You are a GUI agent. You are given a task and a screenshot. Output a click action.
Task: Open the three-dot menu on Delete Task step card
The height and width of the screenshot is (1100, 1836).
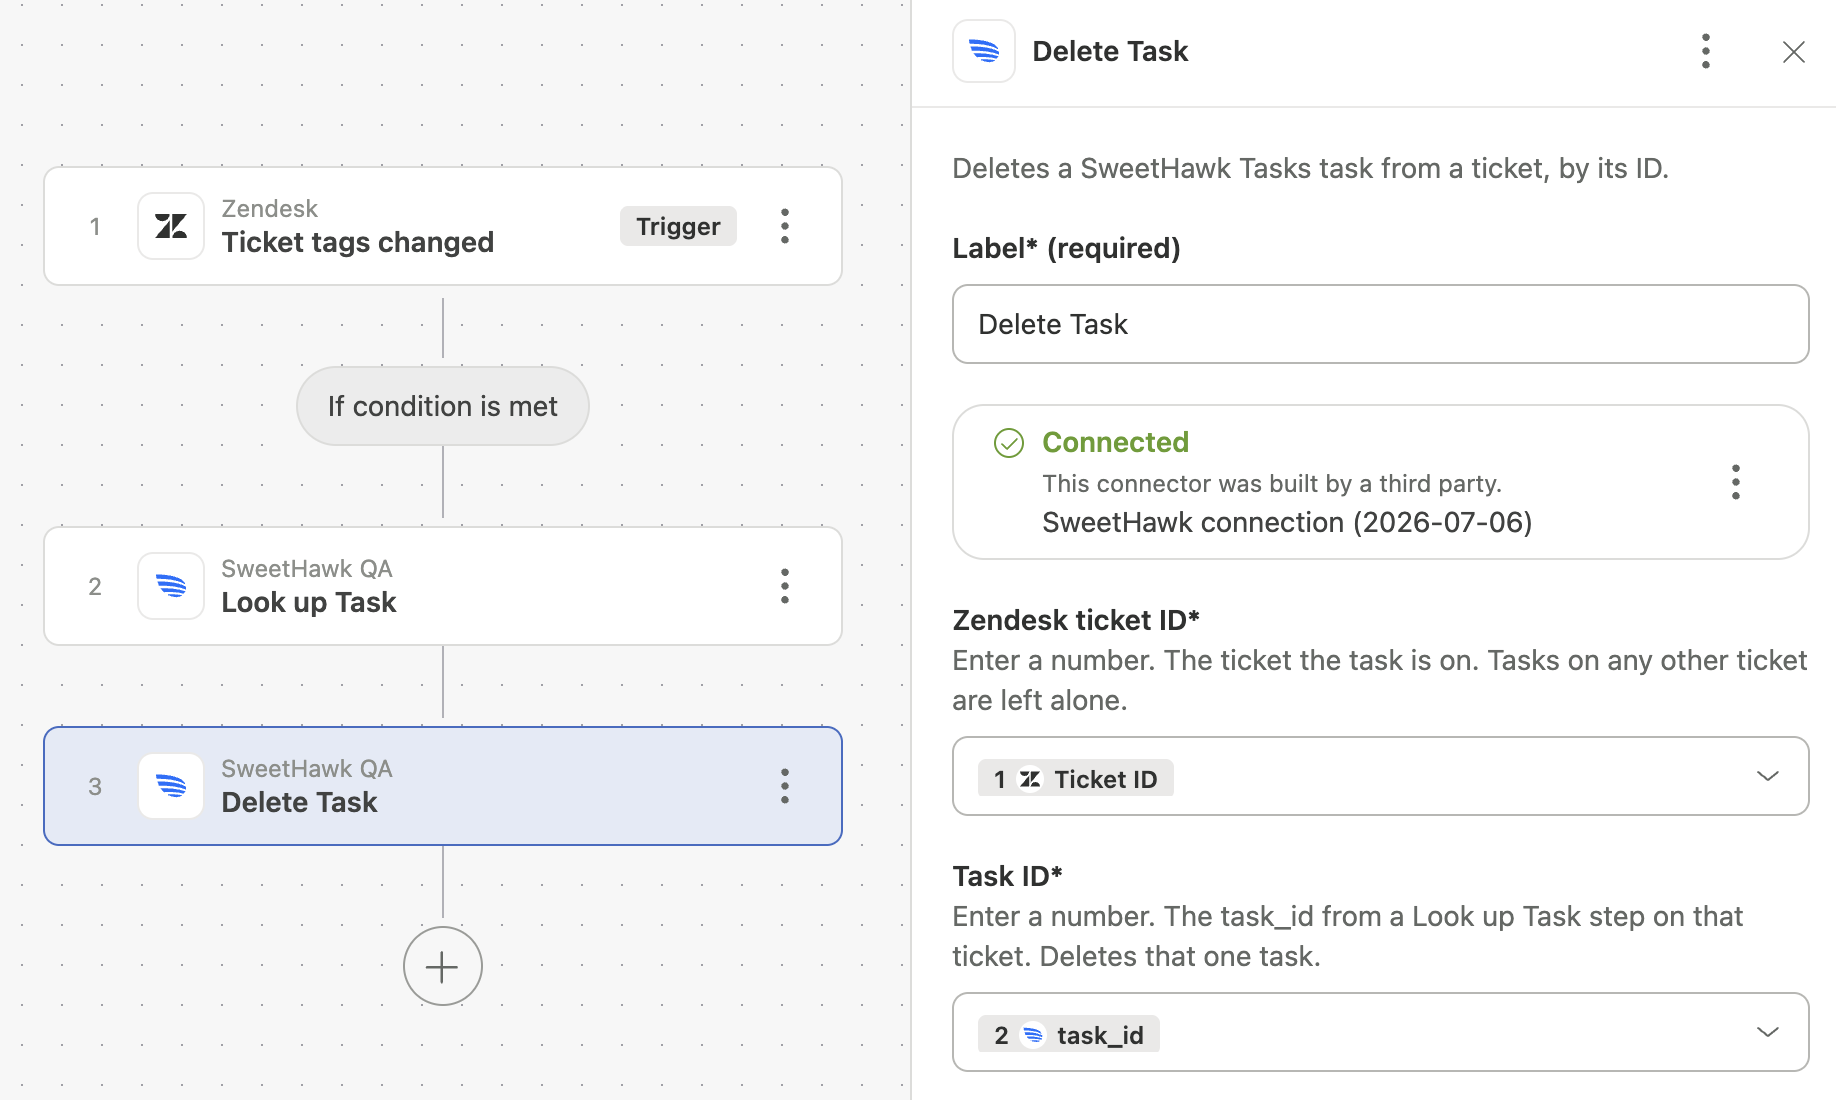pyautogui.click(x=785, y=786)
